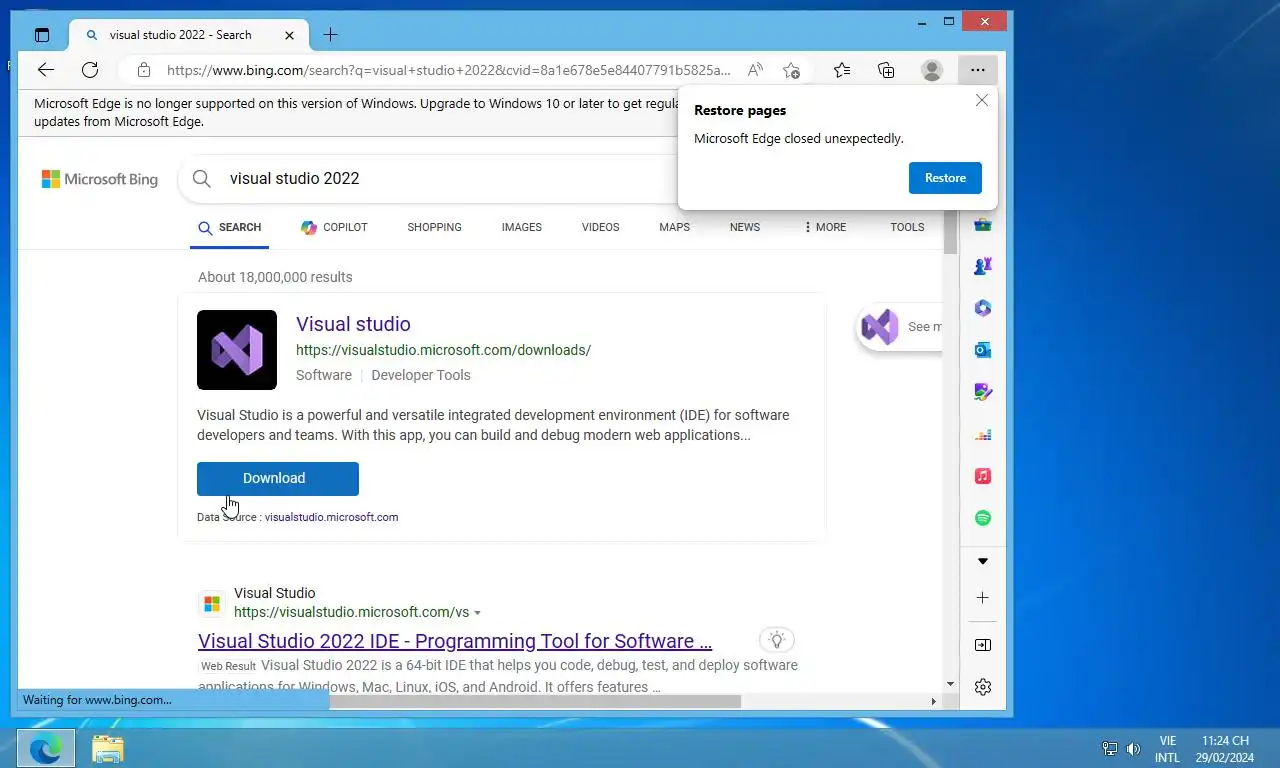Viewport: 1280px width, 768px height.
Task: Open Spotify from the sidebar
Action: (983, 518)
